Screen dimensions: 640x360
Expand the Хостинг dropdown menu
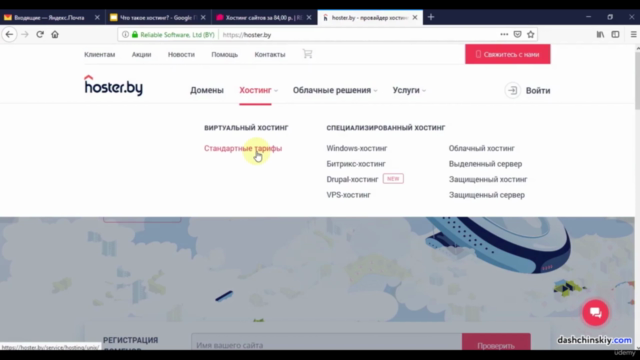[x=258, y=90]
